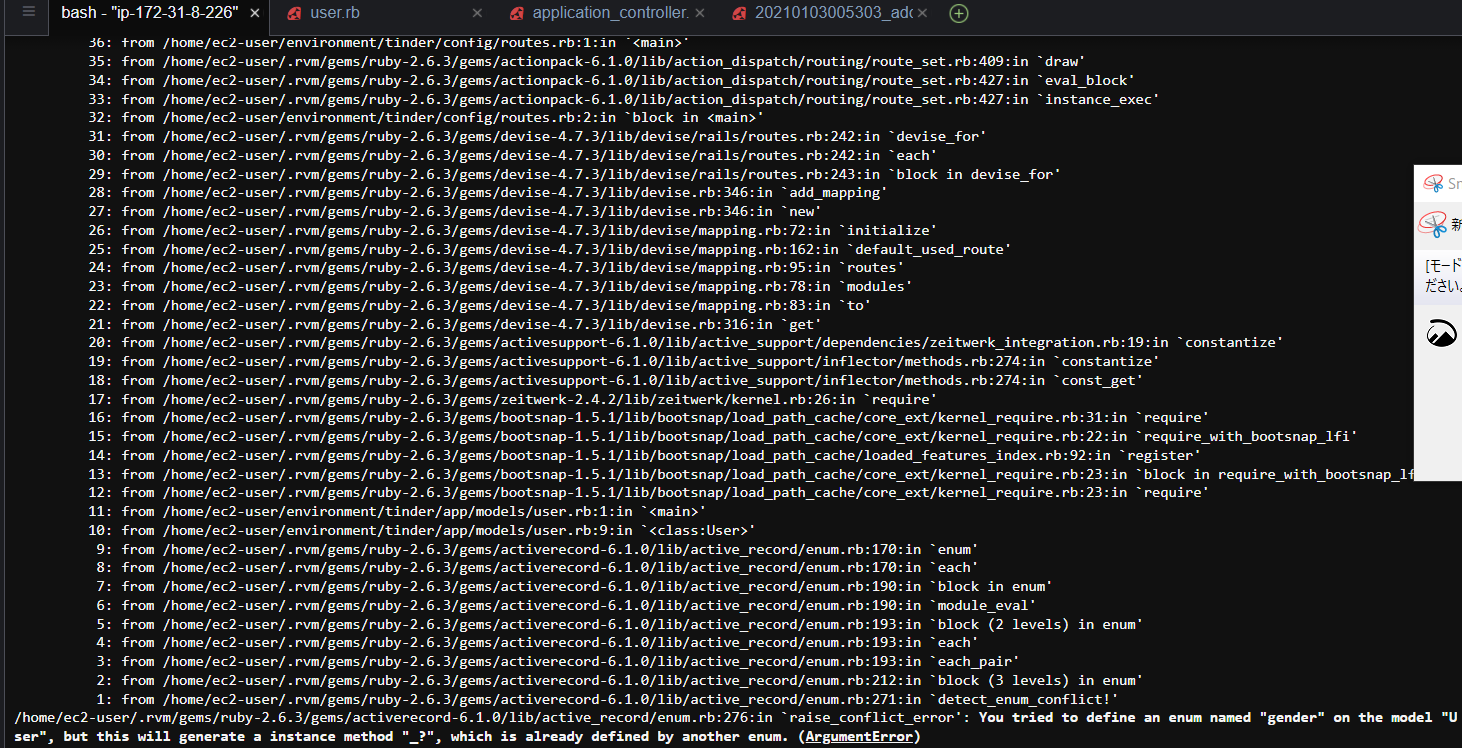Close the bash terminal tab
Viewport: 1462px width, 748px height.
(x=255, y=13)
